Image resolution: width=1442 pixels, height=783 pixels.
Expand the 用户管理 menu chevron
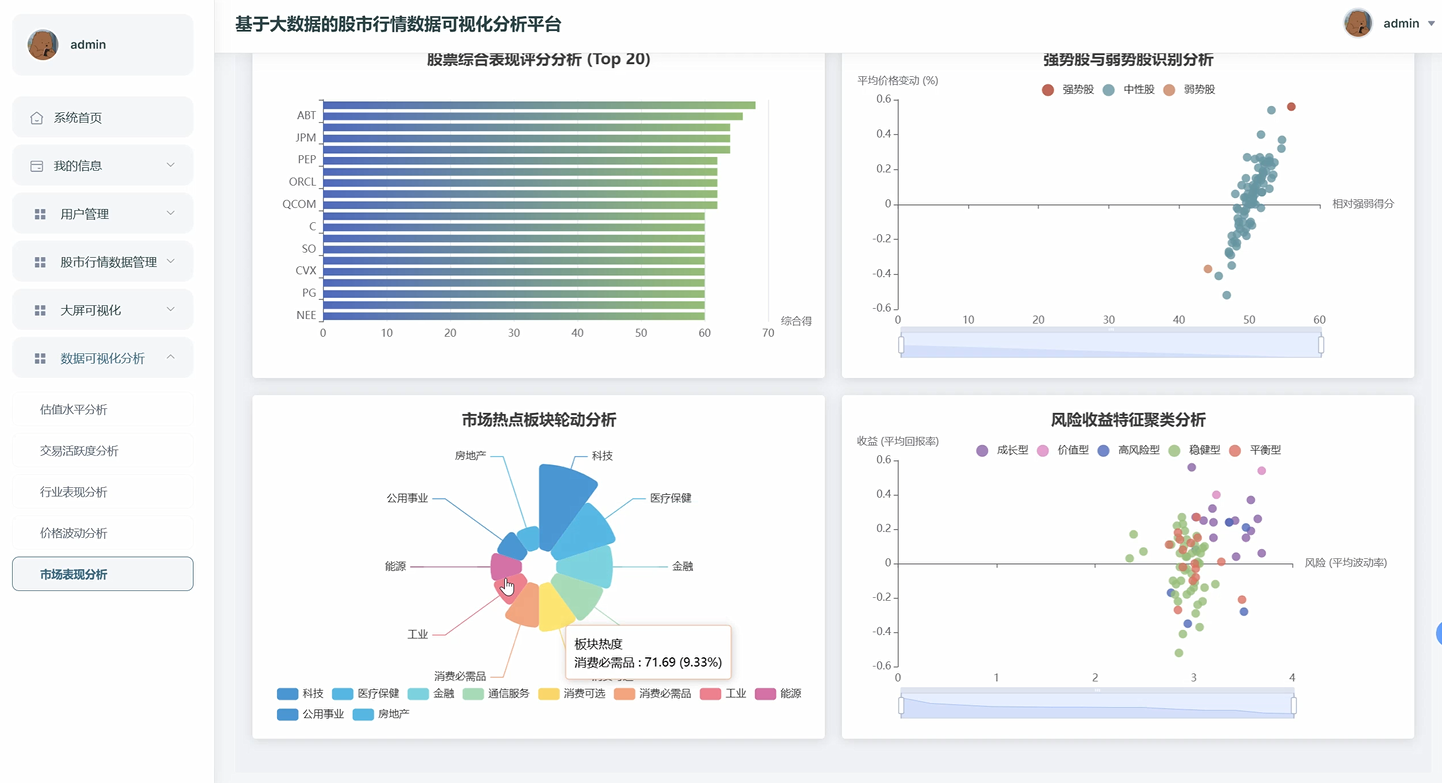tap(170, 213)
